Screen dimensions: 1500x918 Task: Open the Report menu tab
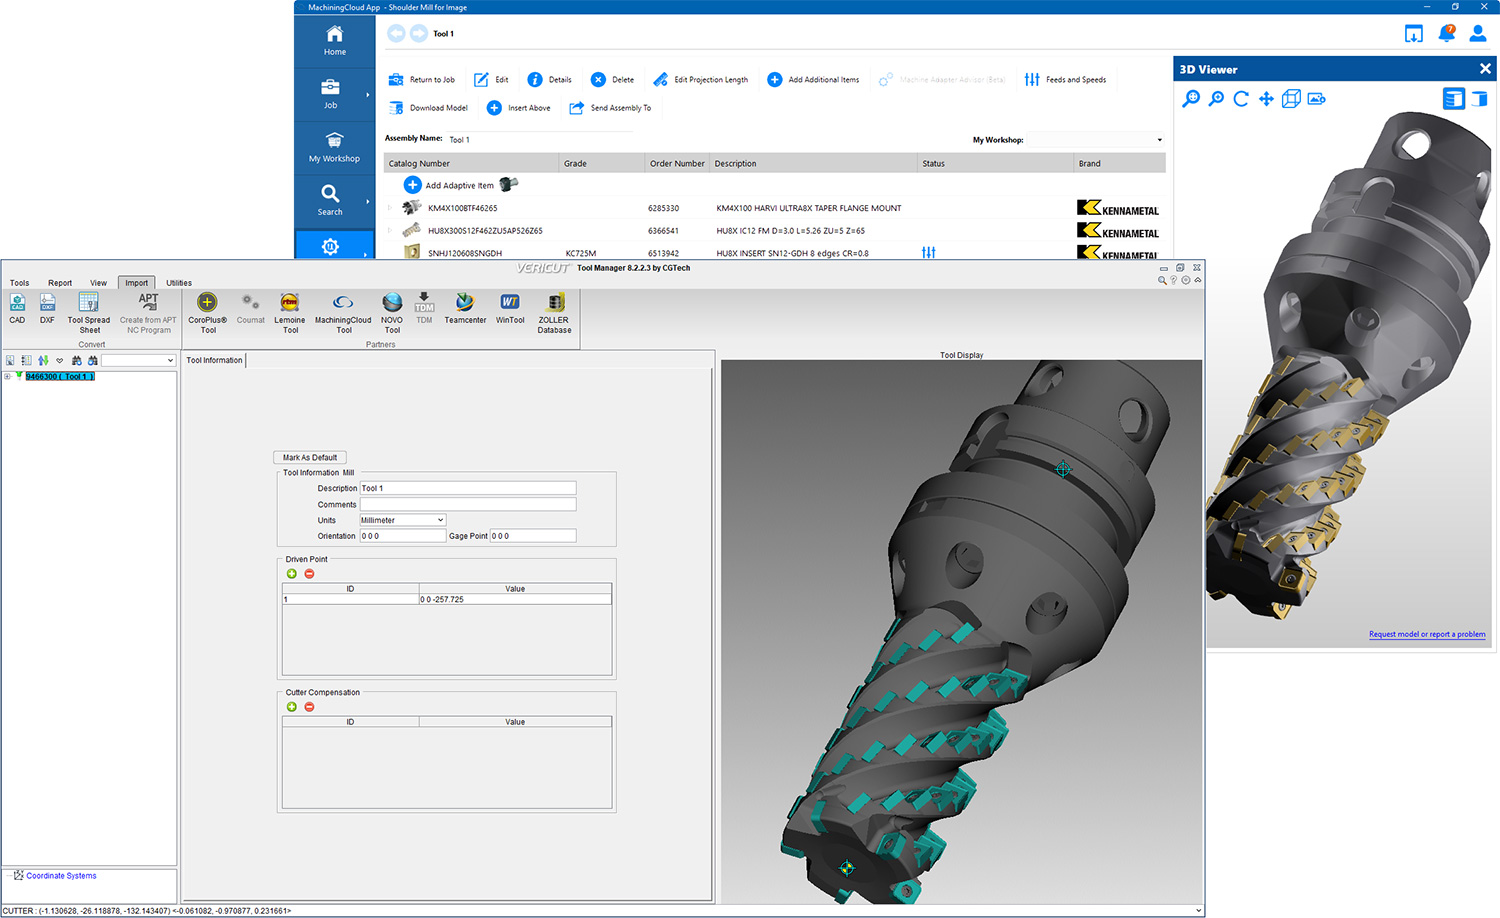tap(60, 283)
